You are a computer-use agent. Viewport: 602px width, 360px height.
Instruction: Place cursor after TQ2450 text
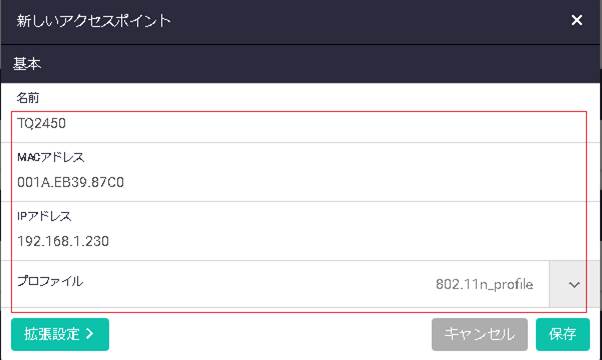coord(67,124)
